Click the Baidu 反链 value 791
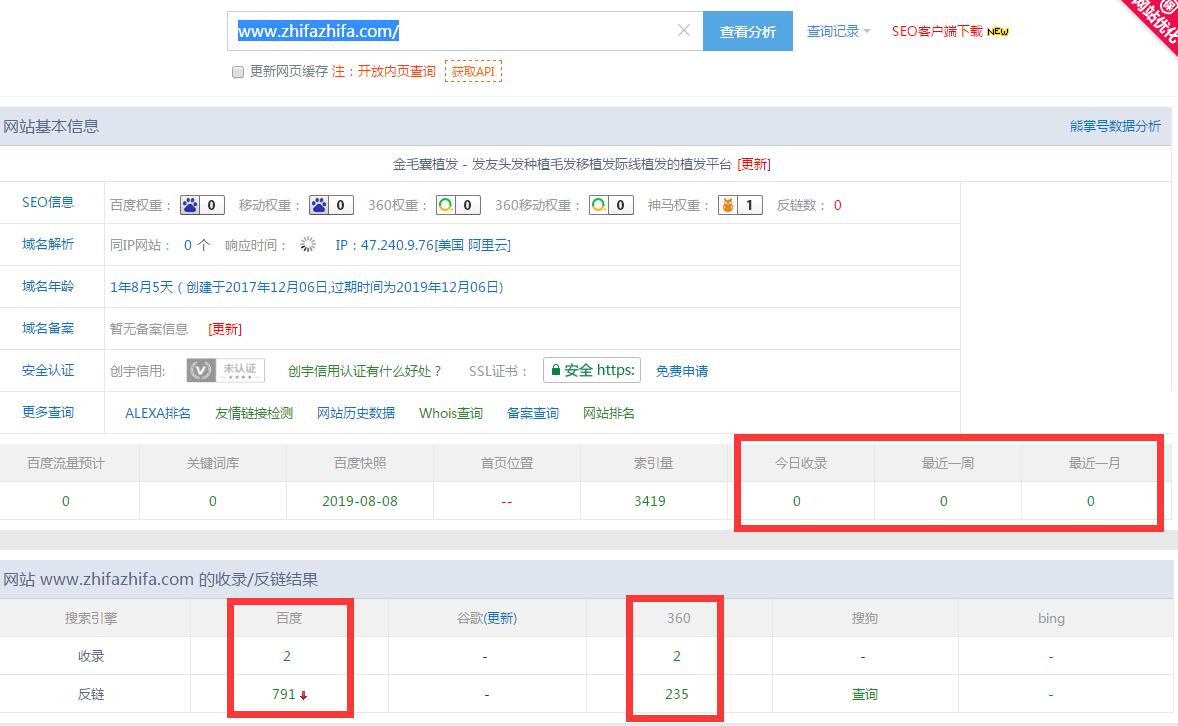Viewport: 1178px width, 726px height. point(284,694)
